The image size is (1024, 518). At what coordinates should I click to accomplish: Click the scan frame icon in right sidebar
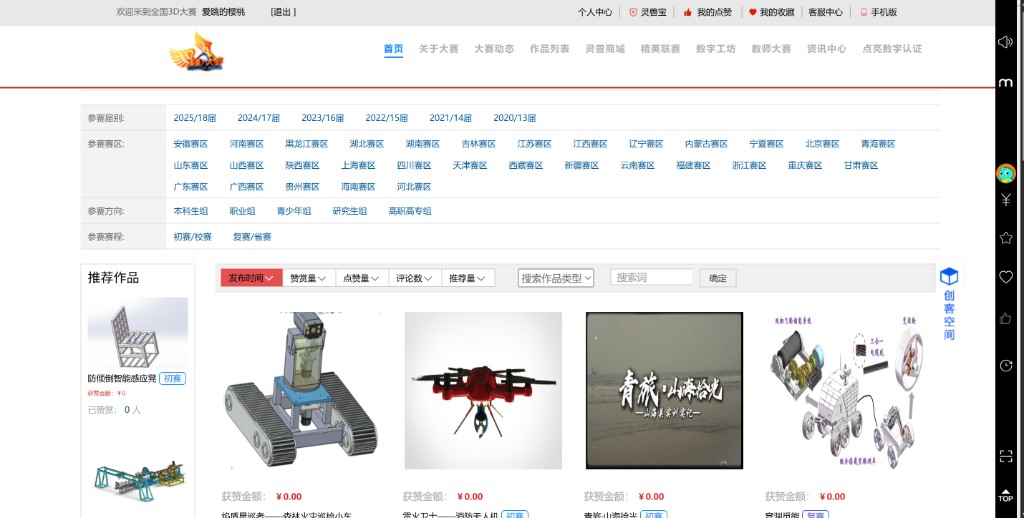tap(1006, 456)
